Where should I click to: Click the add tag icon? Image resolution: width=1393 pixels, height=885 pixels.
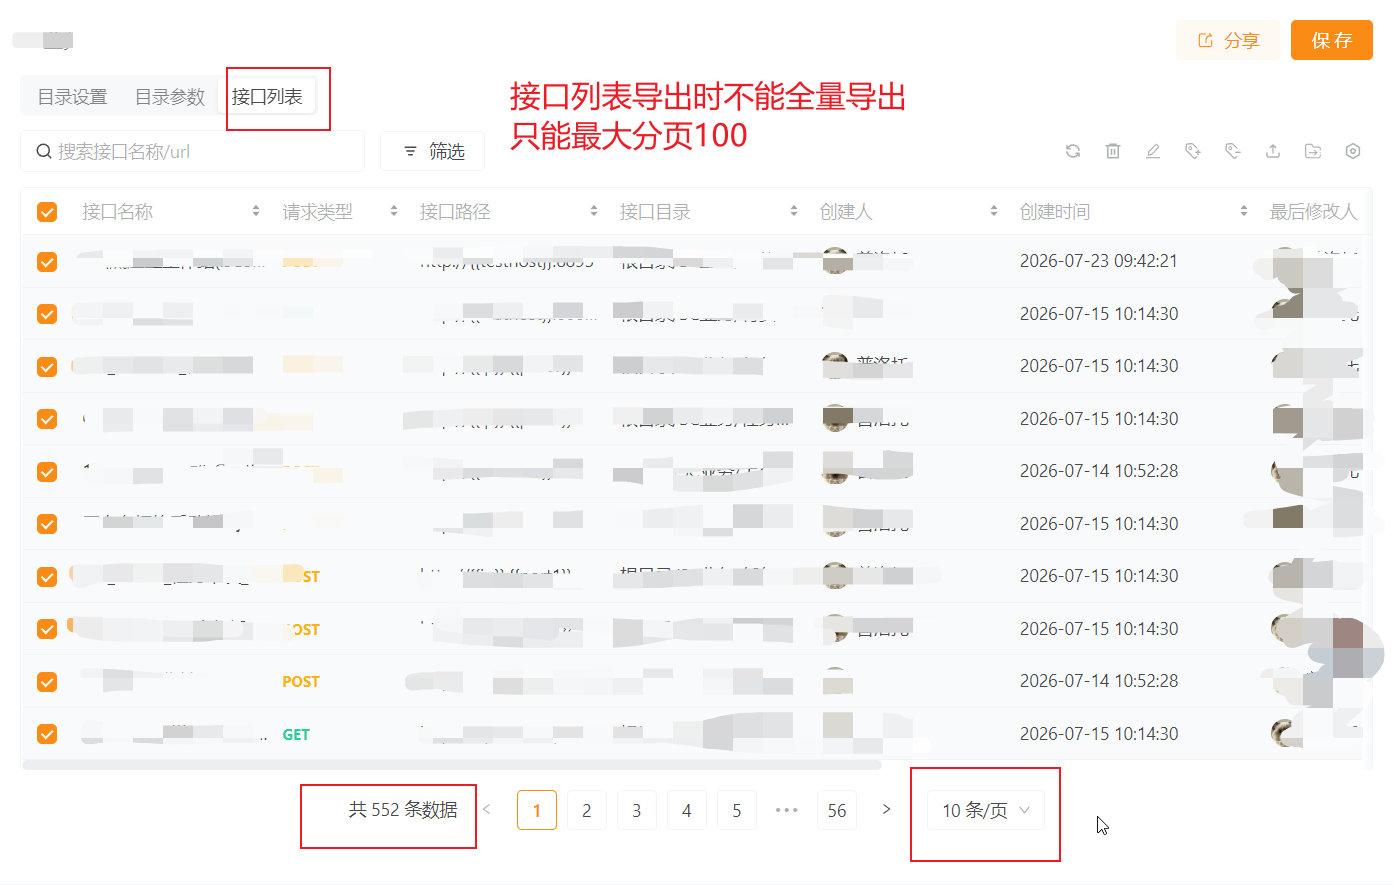pyautogui.click(x=1193, y=151)
